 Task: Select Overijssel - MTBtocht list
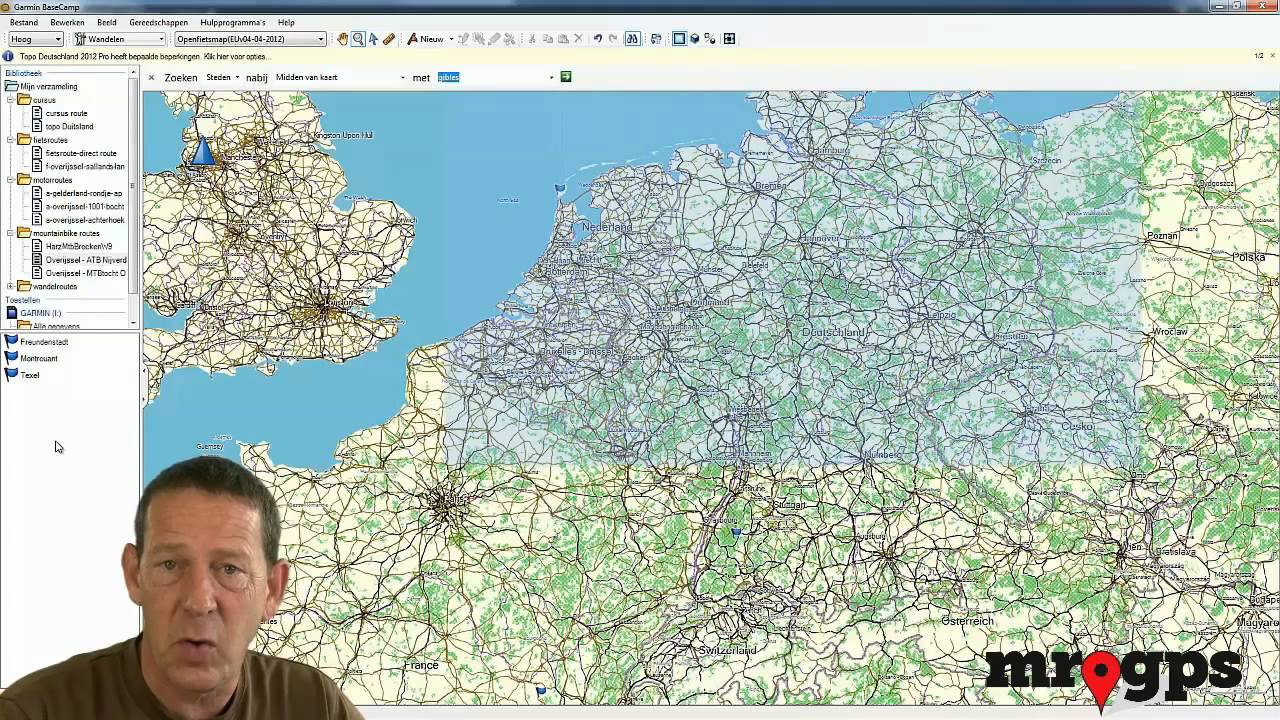coord(86,273)
